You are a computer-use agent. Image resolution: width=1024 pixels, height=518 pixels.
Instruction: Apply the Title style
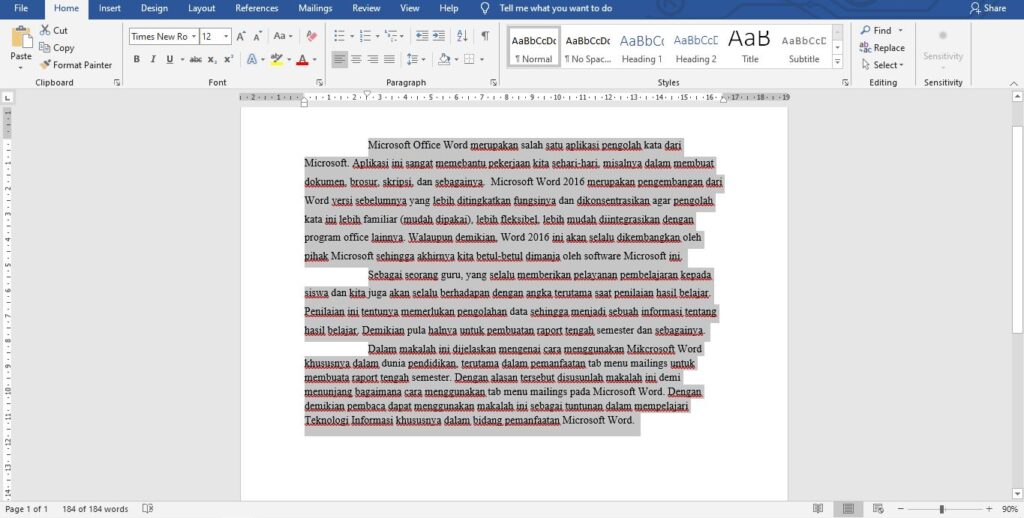point(750,47)
